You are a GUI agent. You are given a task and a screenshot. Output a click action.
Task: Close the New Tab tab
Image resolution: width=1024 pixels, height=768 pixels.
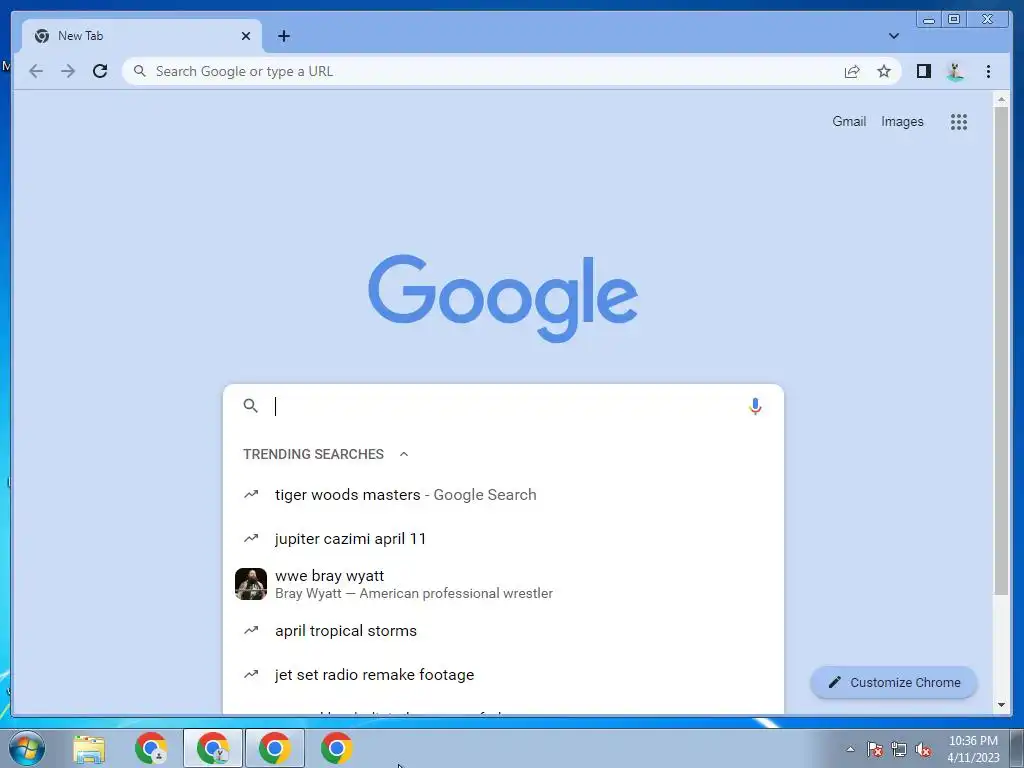246,36
